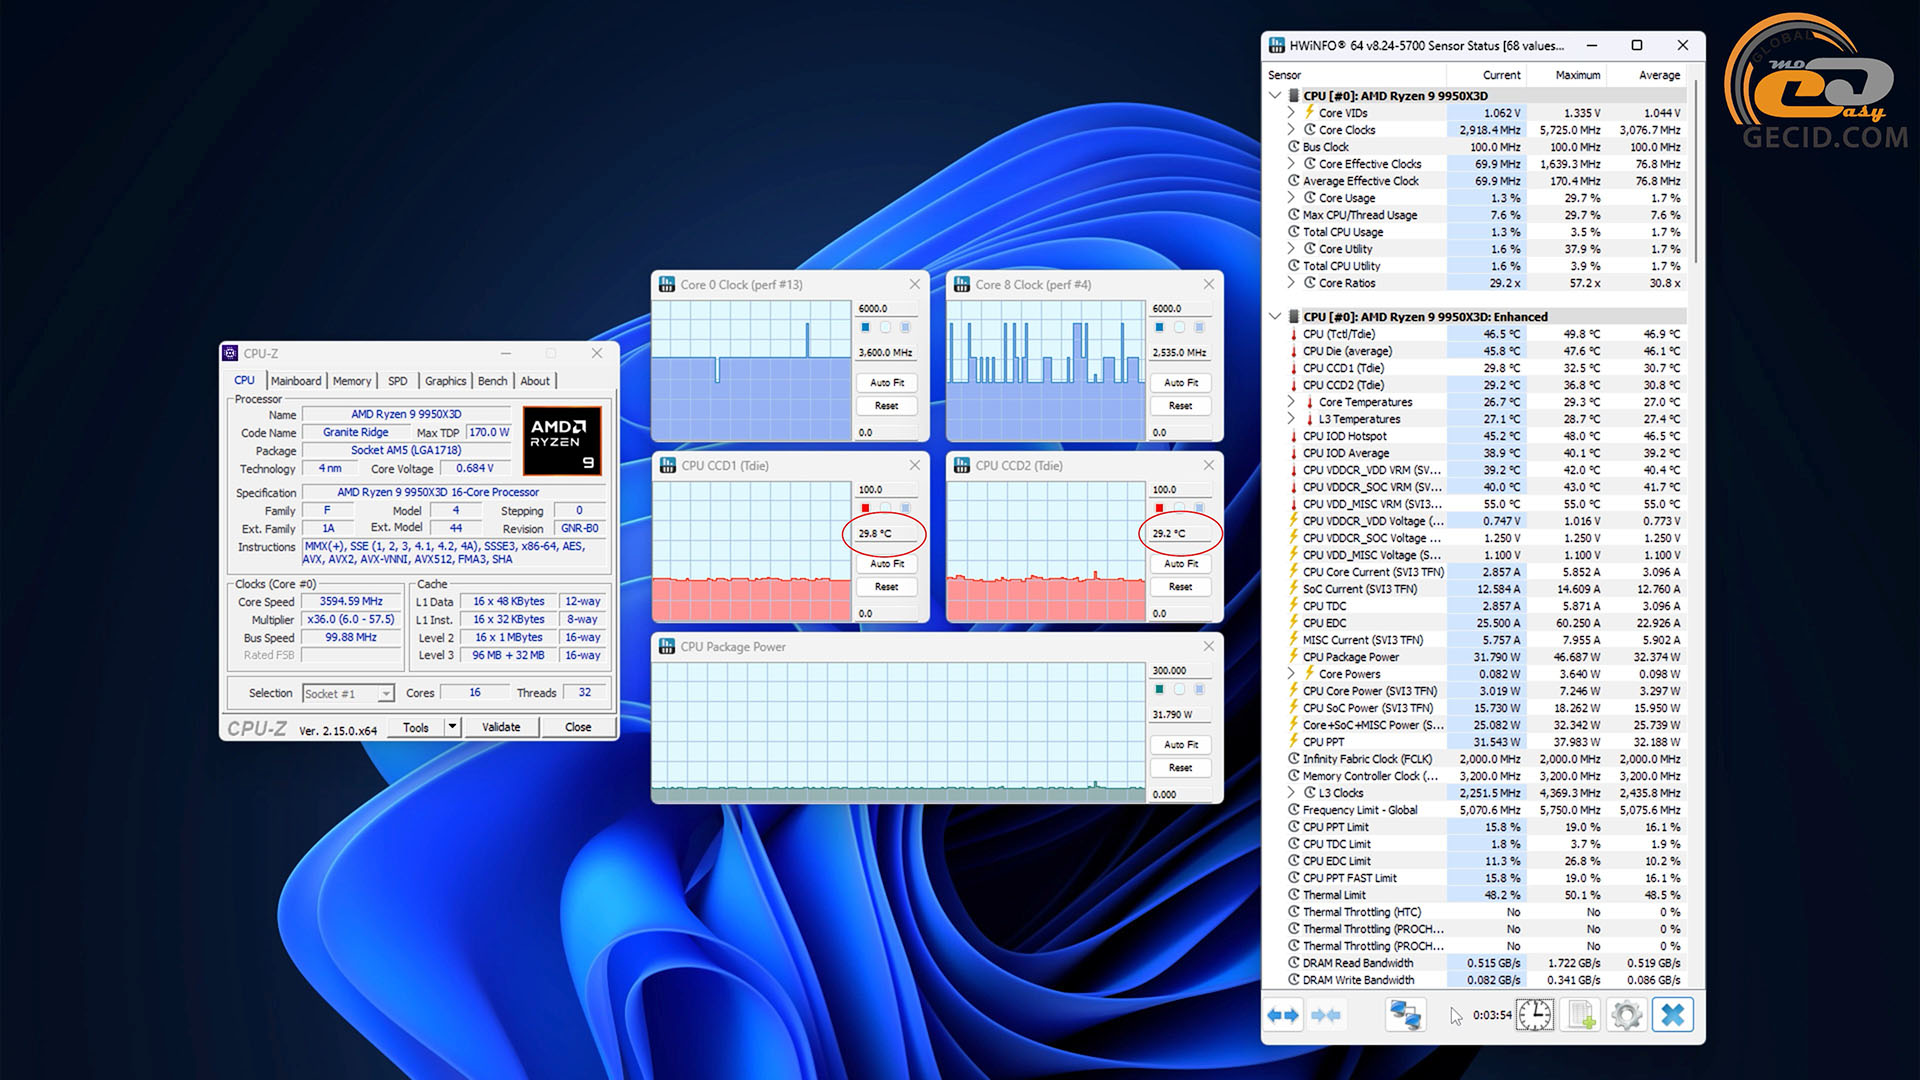
Task: Expand the Core Temperatures row
Action: (1291, 402)
